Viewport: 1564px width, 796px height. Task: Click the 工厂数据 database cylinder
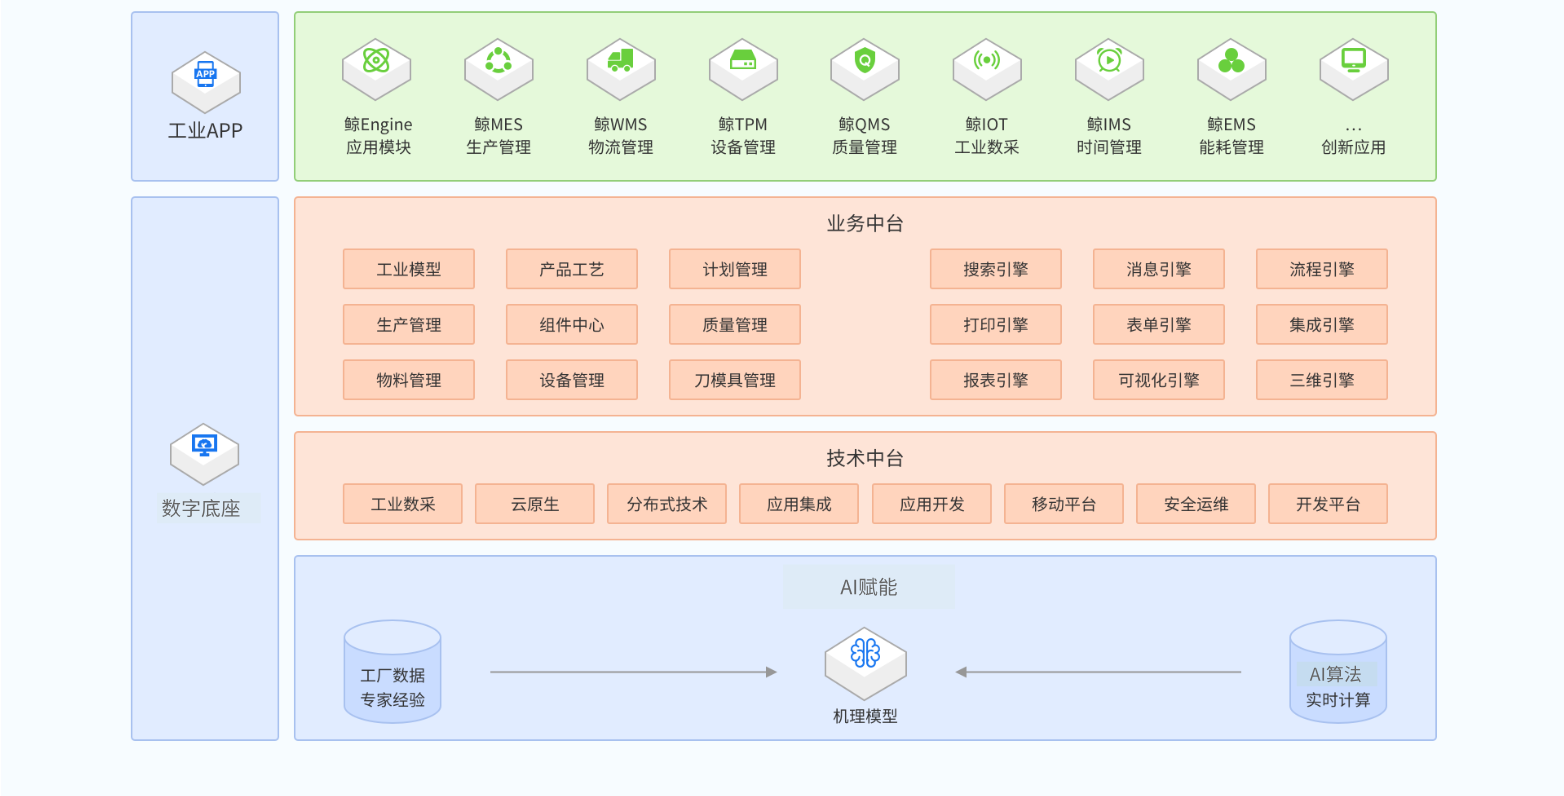point(392,672)
